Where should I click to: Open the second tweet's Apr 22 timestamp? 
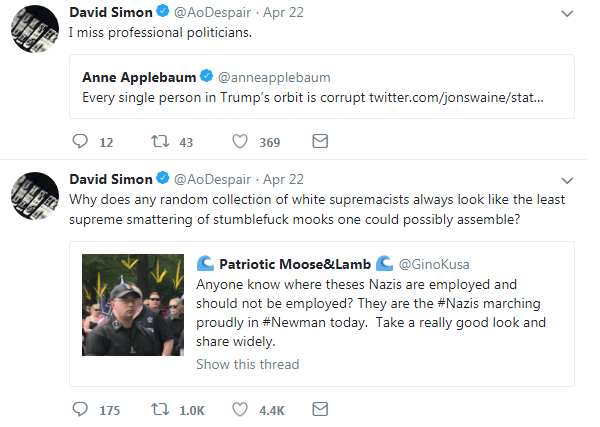click(x=283, y=179)
